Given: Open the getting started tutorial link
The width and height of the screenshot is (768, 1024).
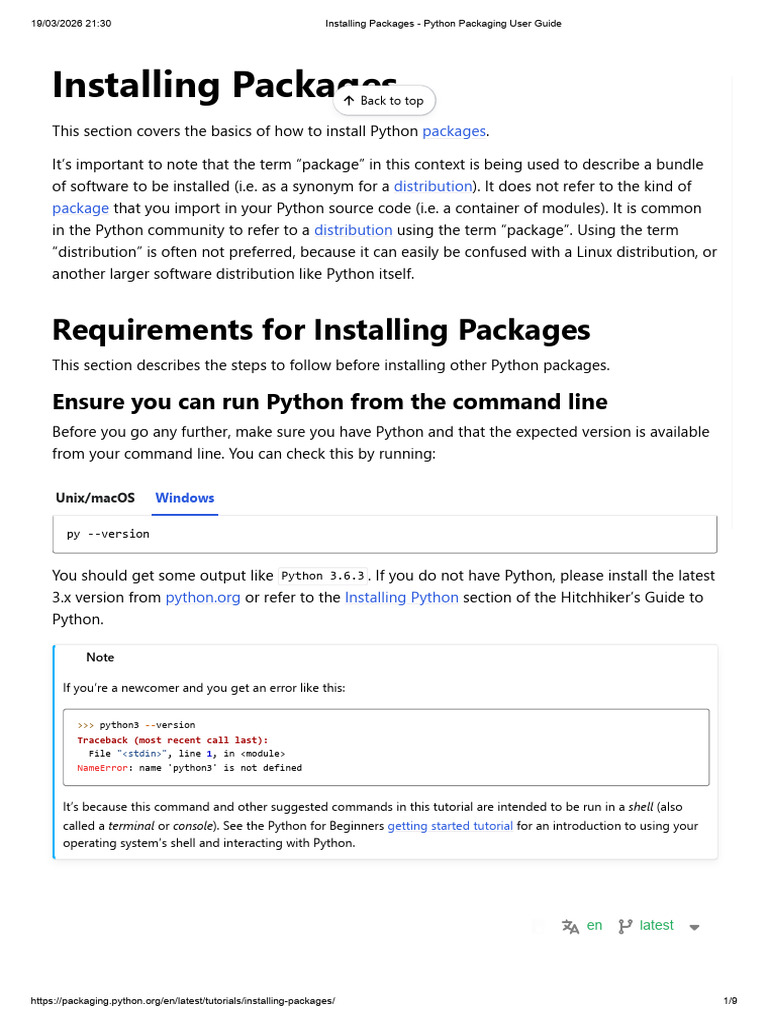Looking at the screenshot, I should coord(450,826).
